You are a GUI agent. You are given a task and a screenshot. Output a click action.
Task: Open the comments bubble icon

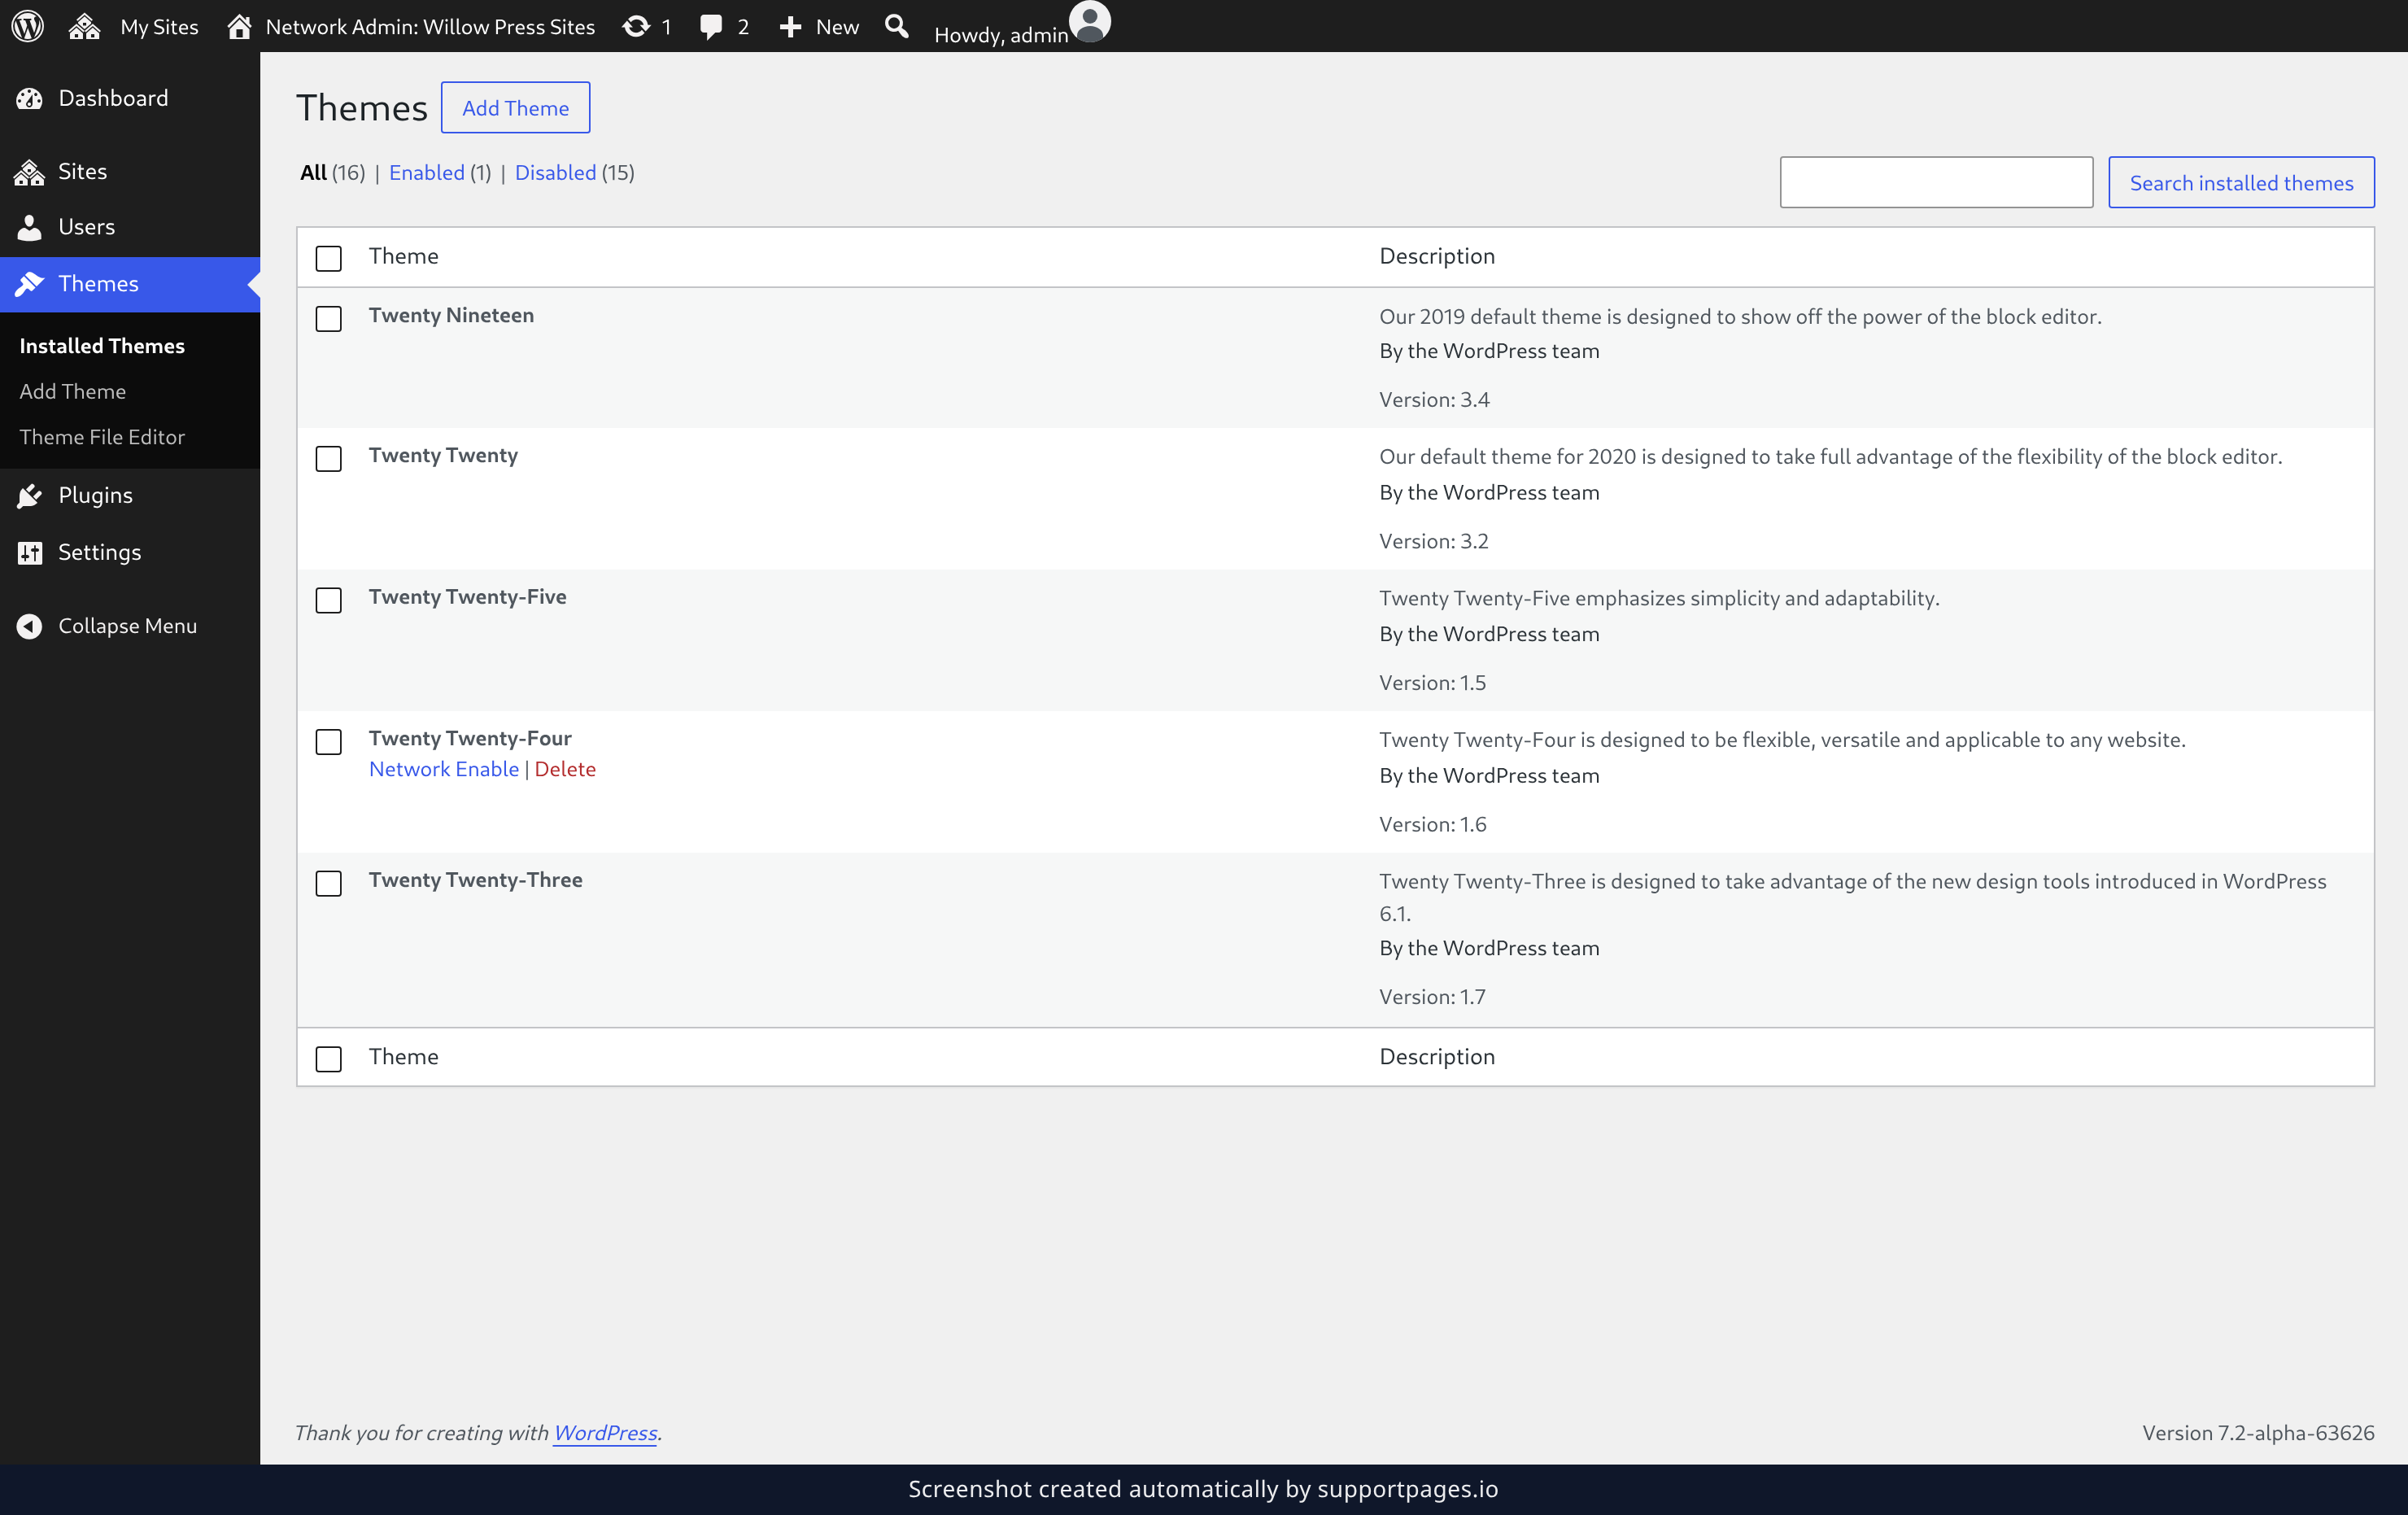[x=710, y=27]
